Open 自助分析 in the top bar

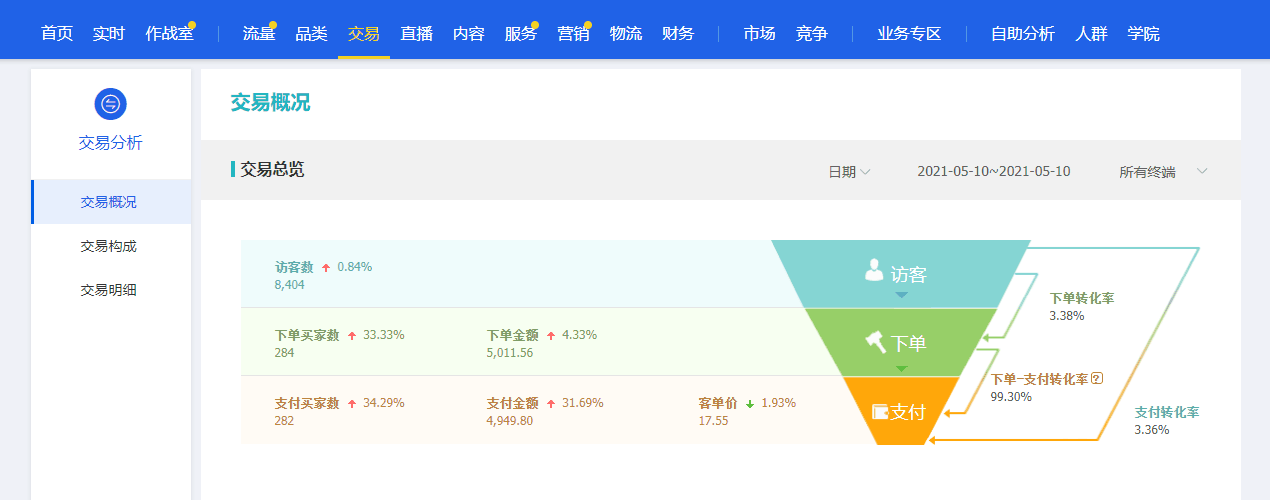coord(1023,33)
